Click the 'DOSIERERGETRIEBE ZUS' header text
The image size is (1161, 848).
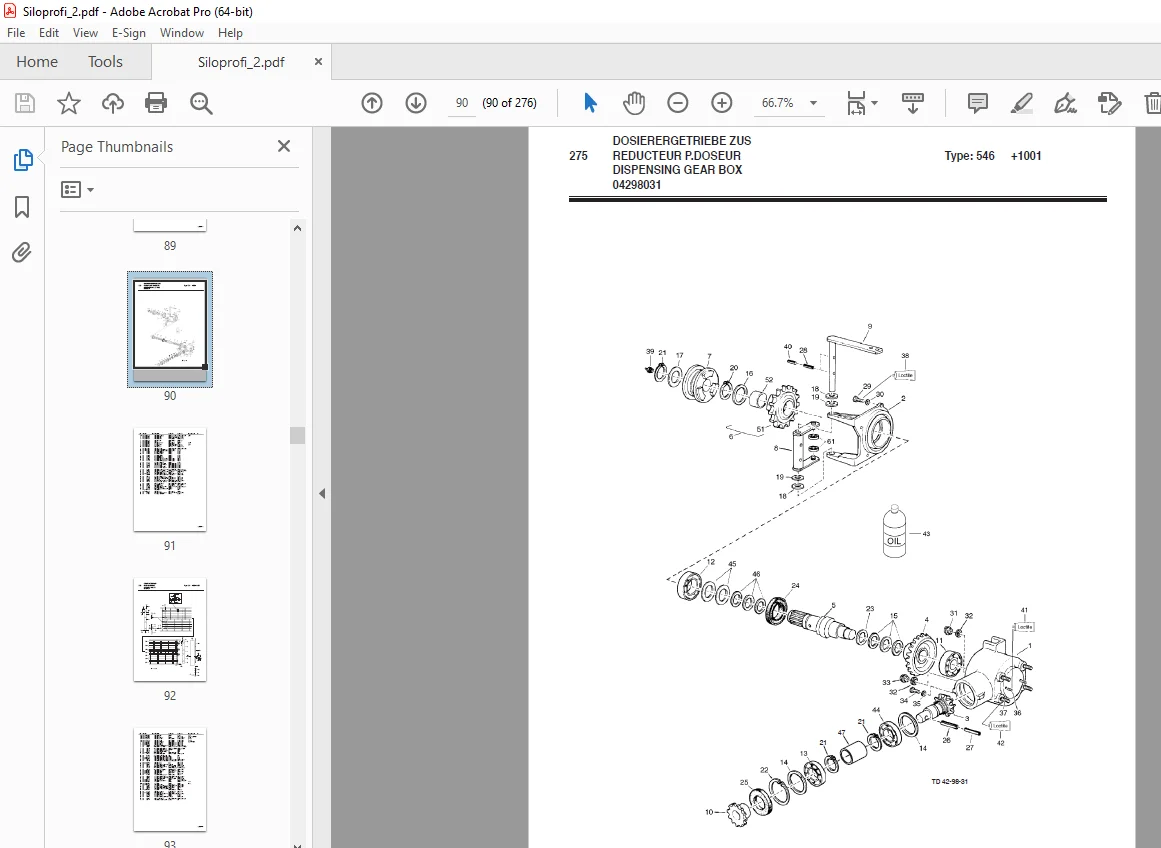point(681,141)
